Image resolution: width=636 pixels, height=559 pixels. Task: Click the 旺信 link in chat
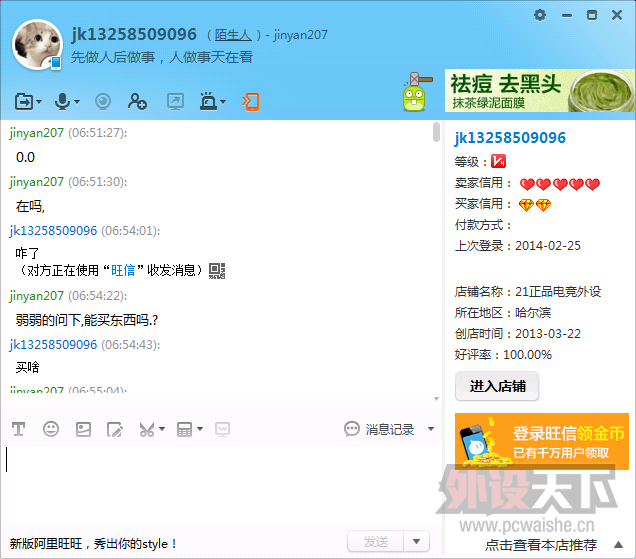click(123, 270)
